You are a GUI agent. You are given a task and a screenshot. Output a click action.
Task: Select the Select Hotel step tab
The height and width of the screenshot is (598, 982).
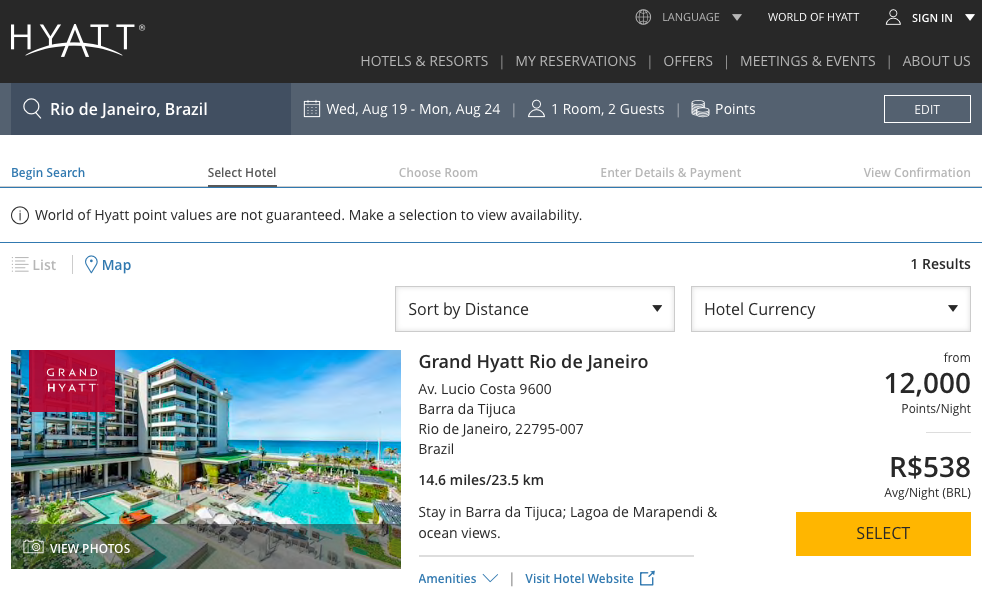click(242, 172)
